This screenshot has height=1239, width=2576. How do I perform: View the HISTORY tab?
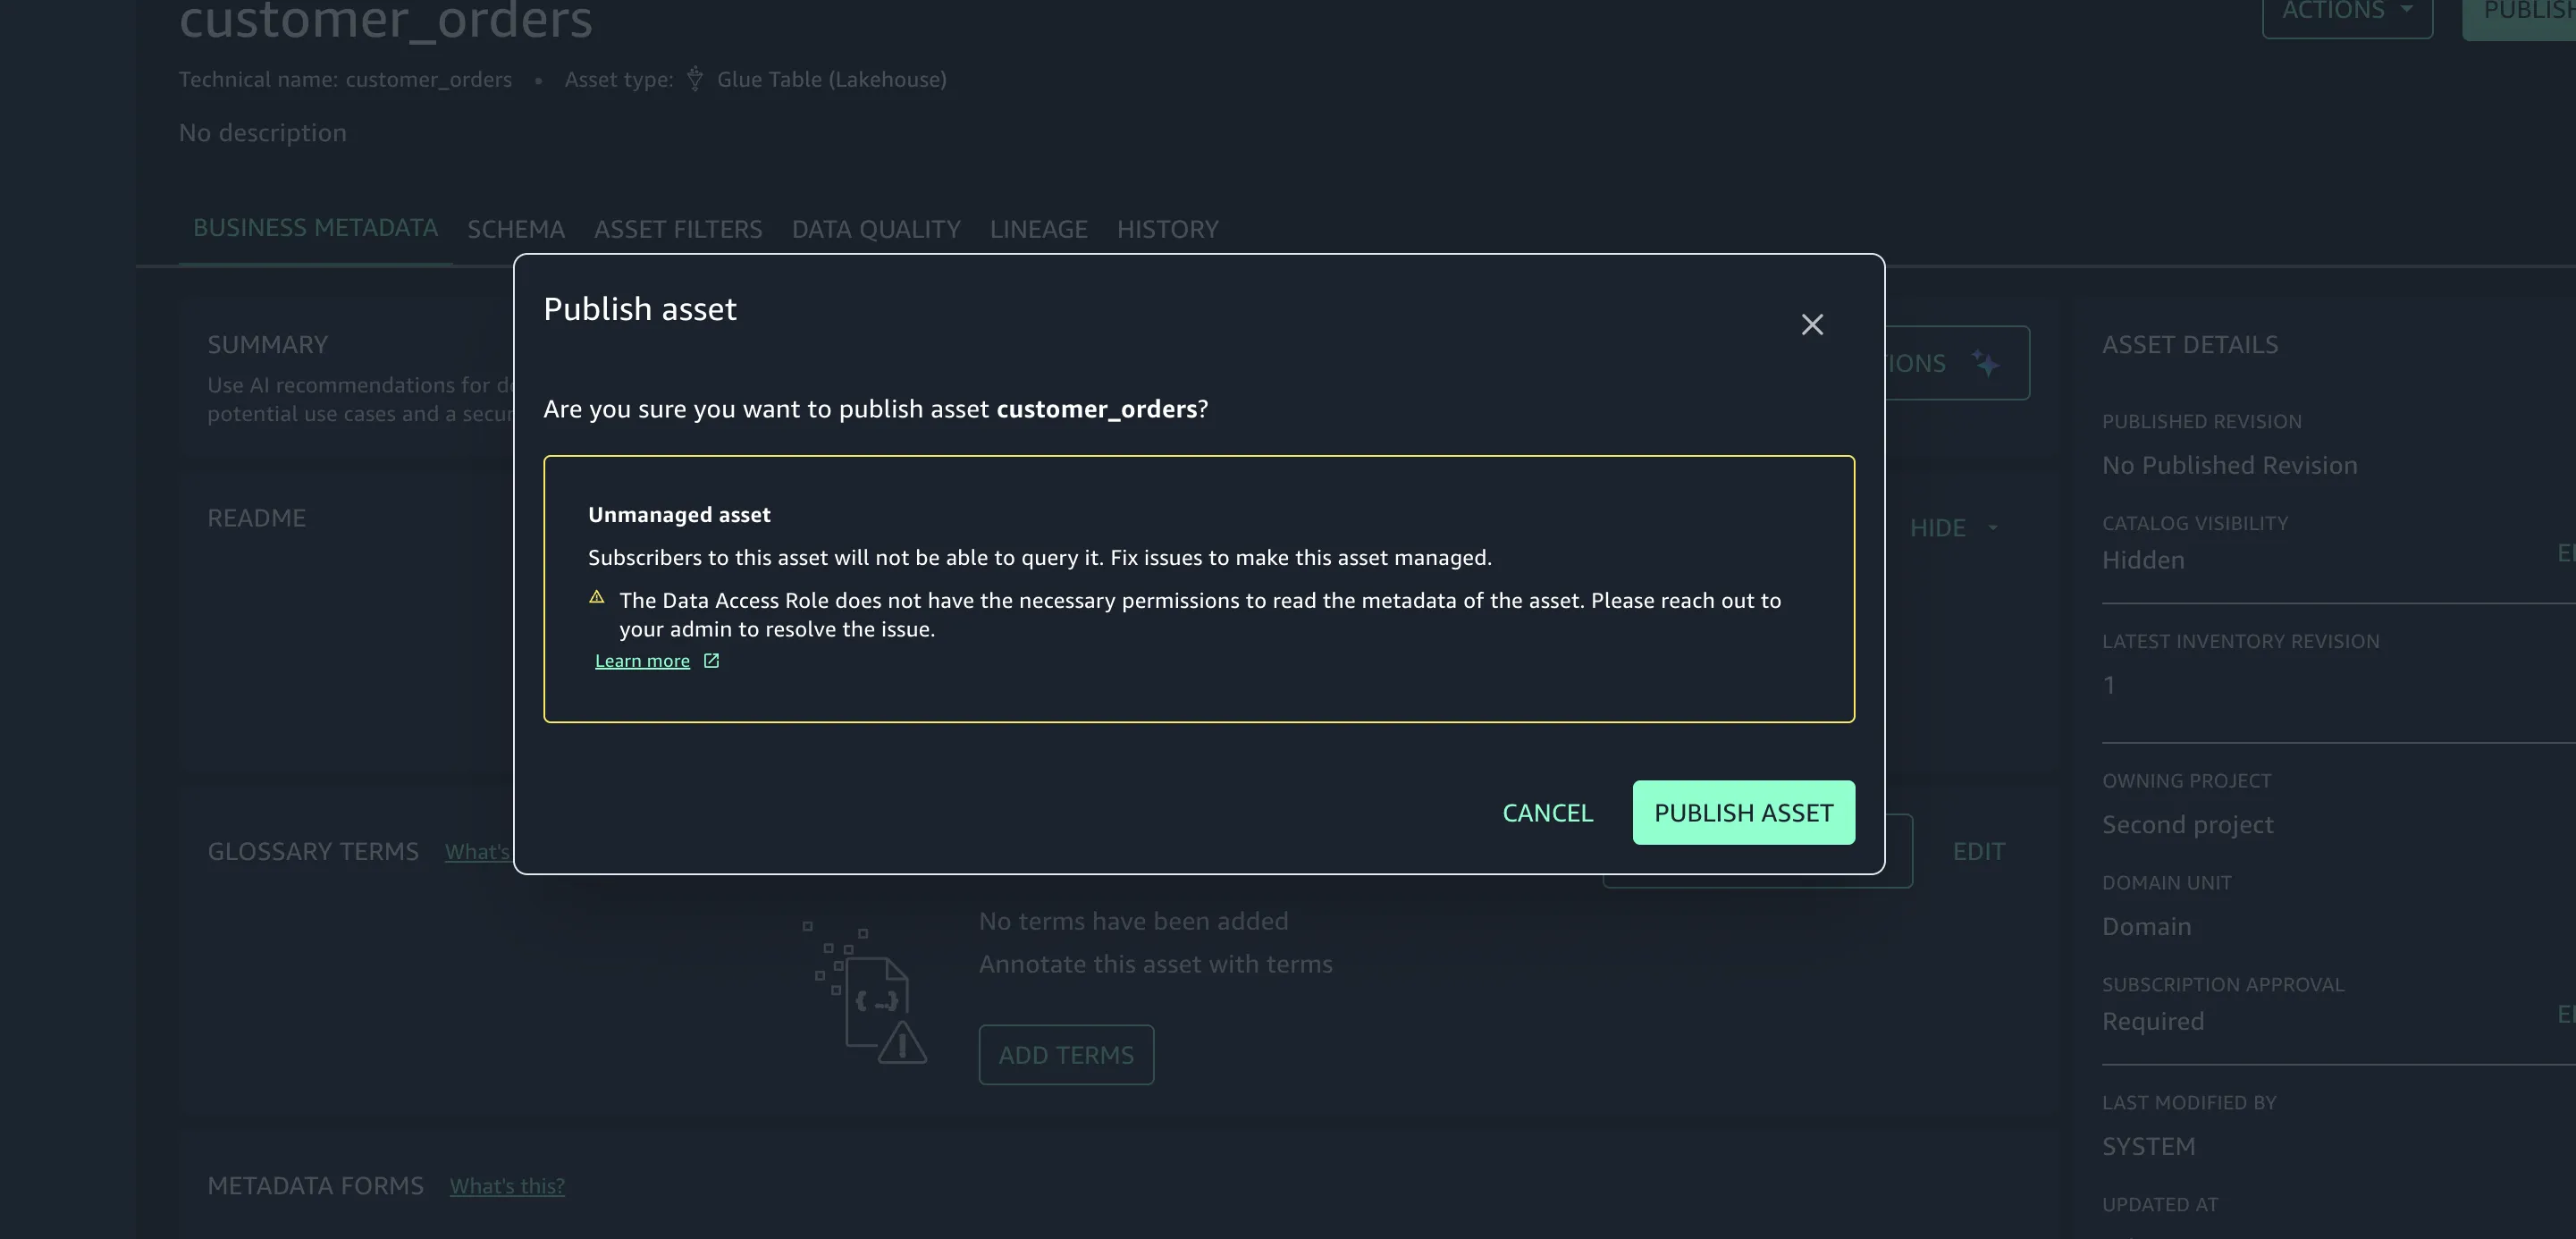[x=1167, y=229]
